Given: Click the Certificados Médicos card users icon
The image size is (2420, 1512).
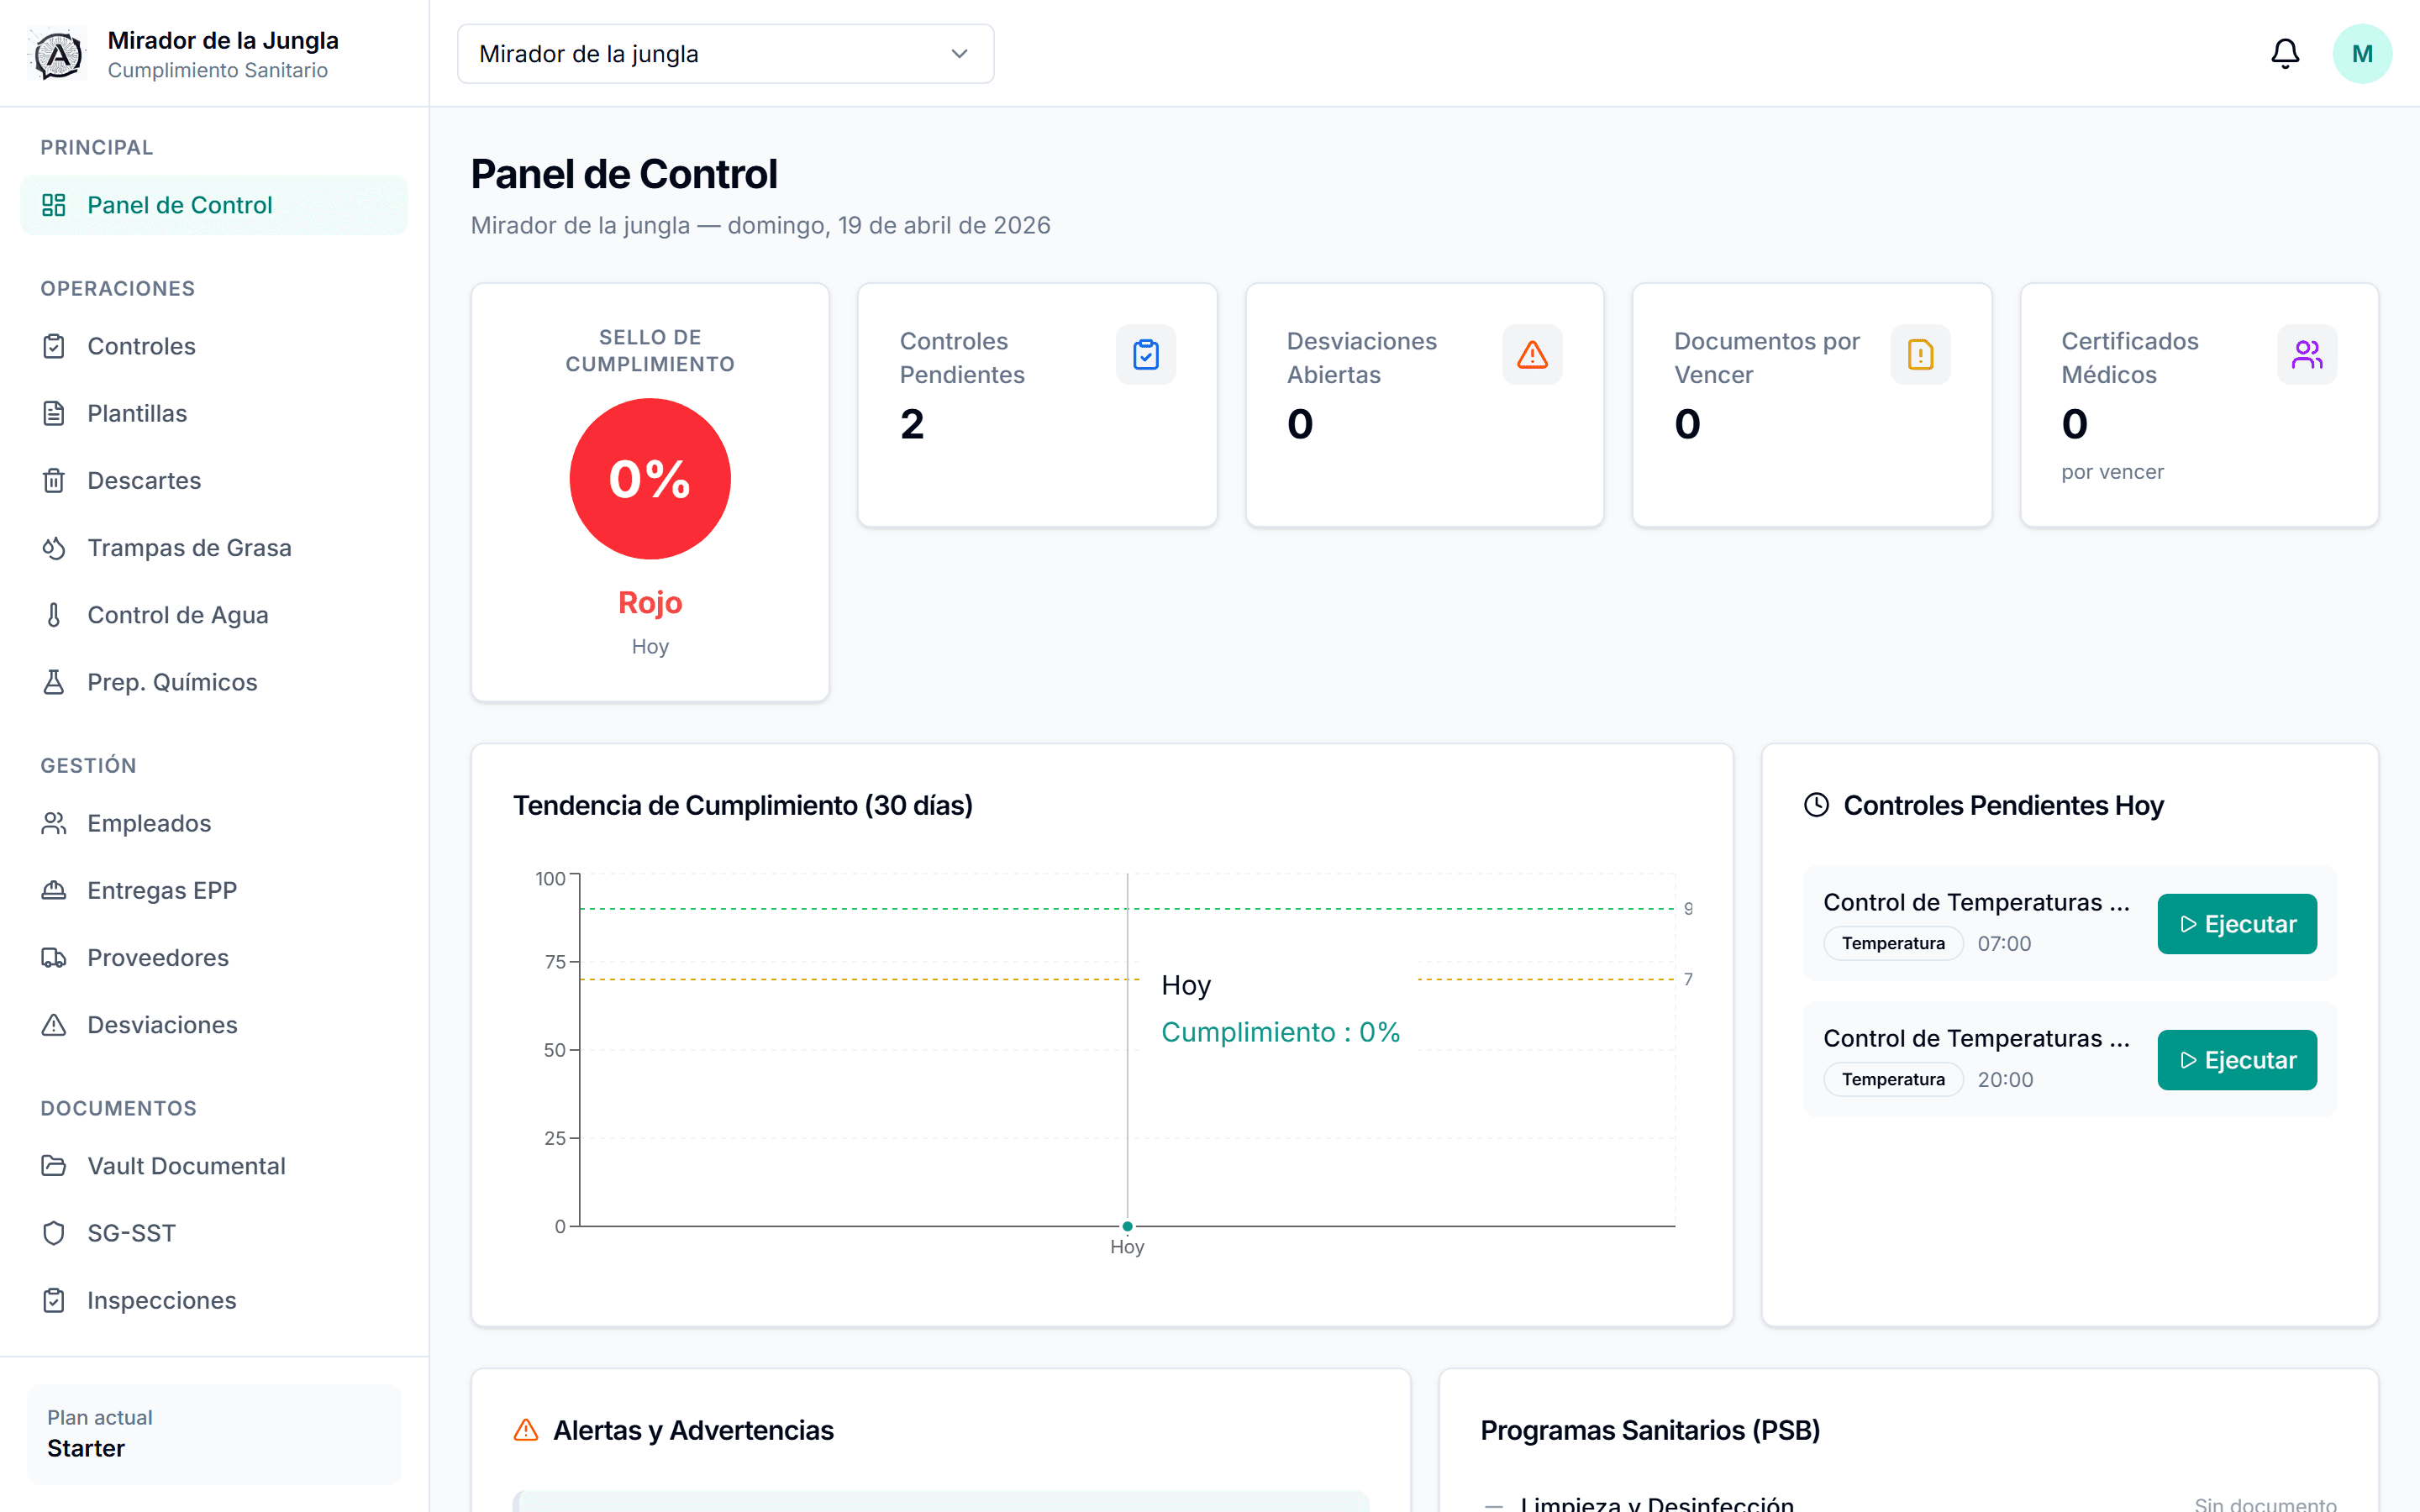Looking at the screenshot, I should (2307, 354).
